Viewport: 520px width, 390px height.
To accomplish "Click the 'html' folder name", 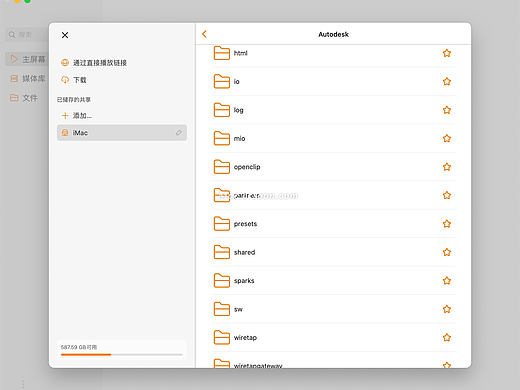I will pyautogui.click(x=240, y=53).
